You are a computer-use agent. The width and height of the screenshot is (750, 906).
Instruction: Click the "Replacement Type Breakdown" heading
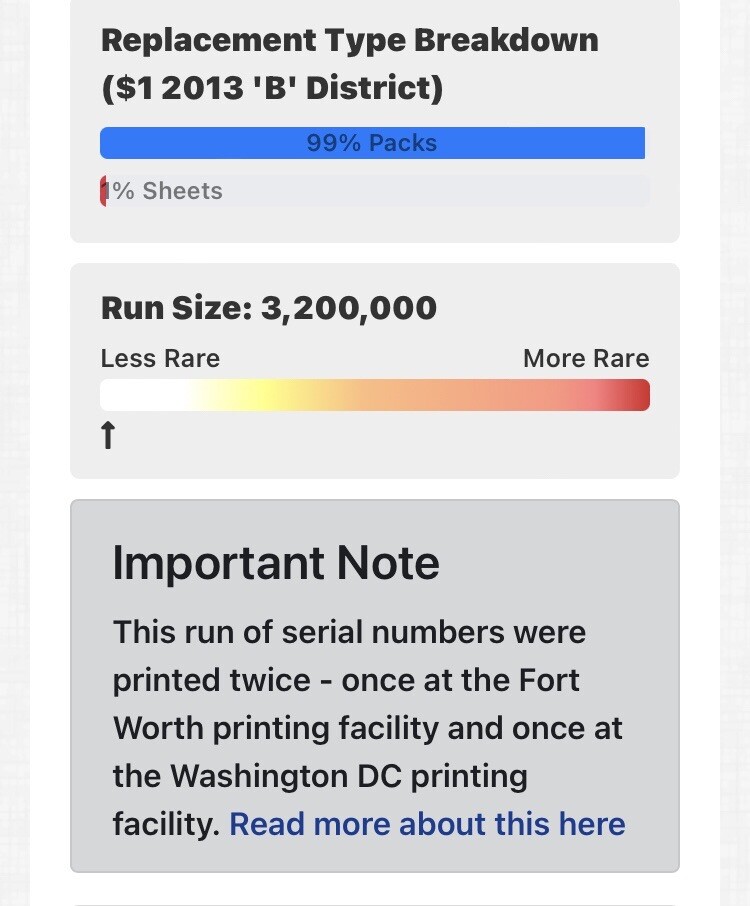tap(350, 40)
